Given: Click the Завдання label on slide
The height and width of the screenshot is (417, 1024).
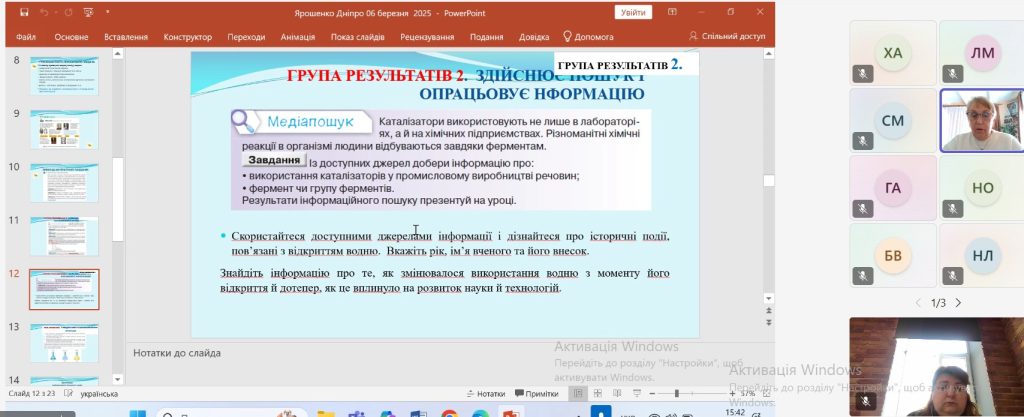Looking at the screenshot, I should click(274, 159).
